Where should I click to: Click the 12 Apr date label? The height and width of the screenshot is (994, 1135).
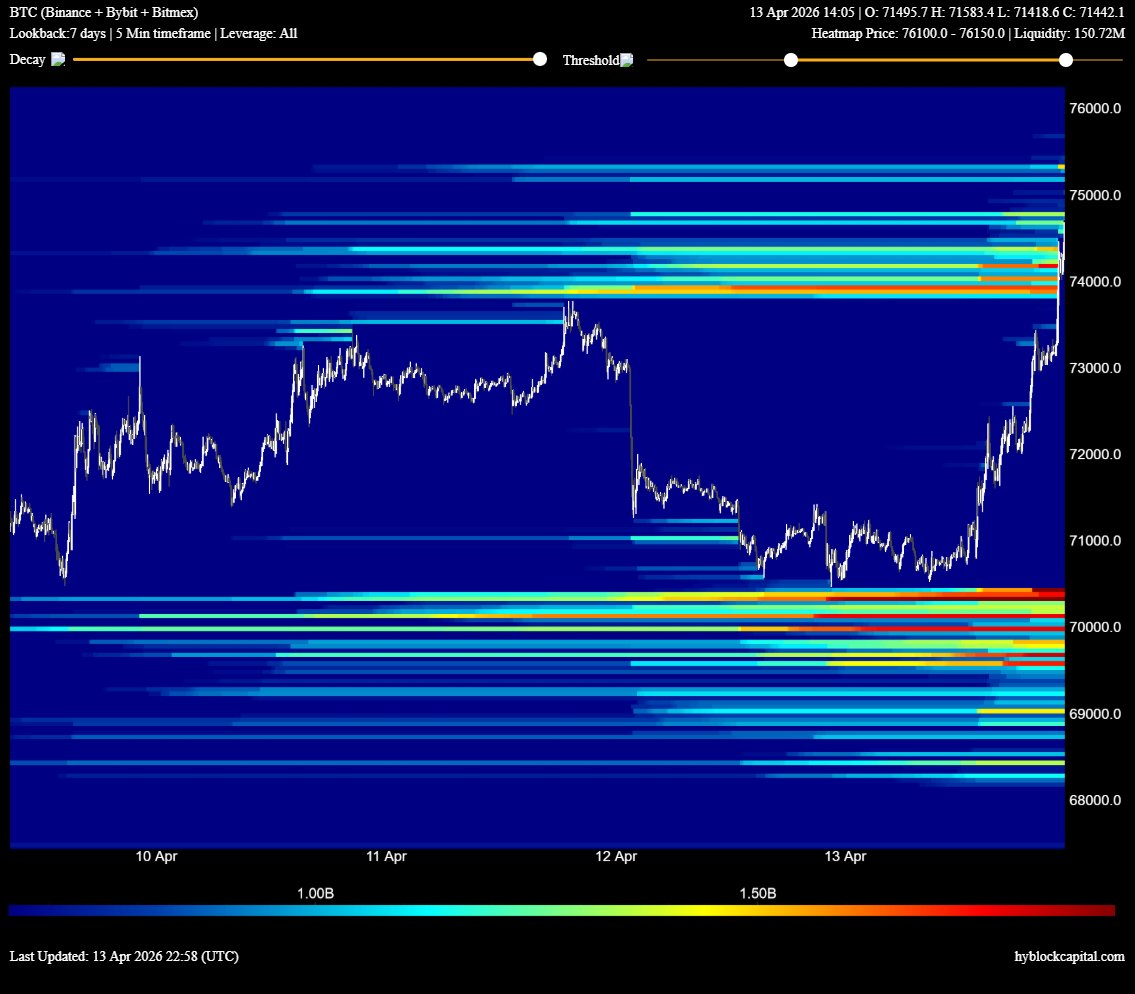pyautogui.click(x=616, y=857)
